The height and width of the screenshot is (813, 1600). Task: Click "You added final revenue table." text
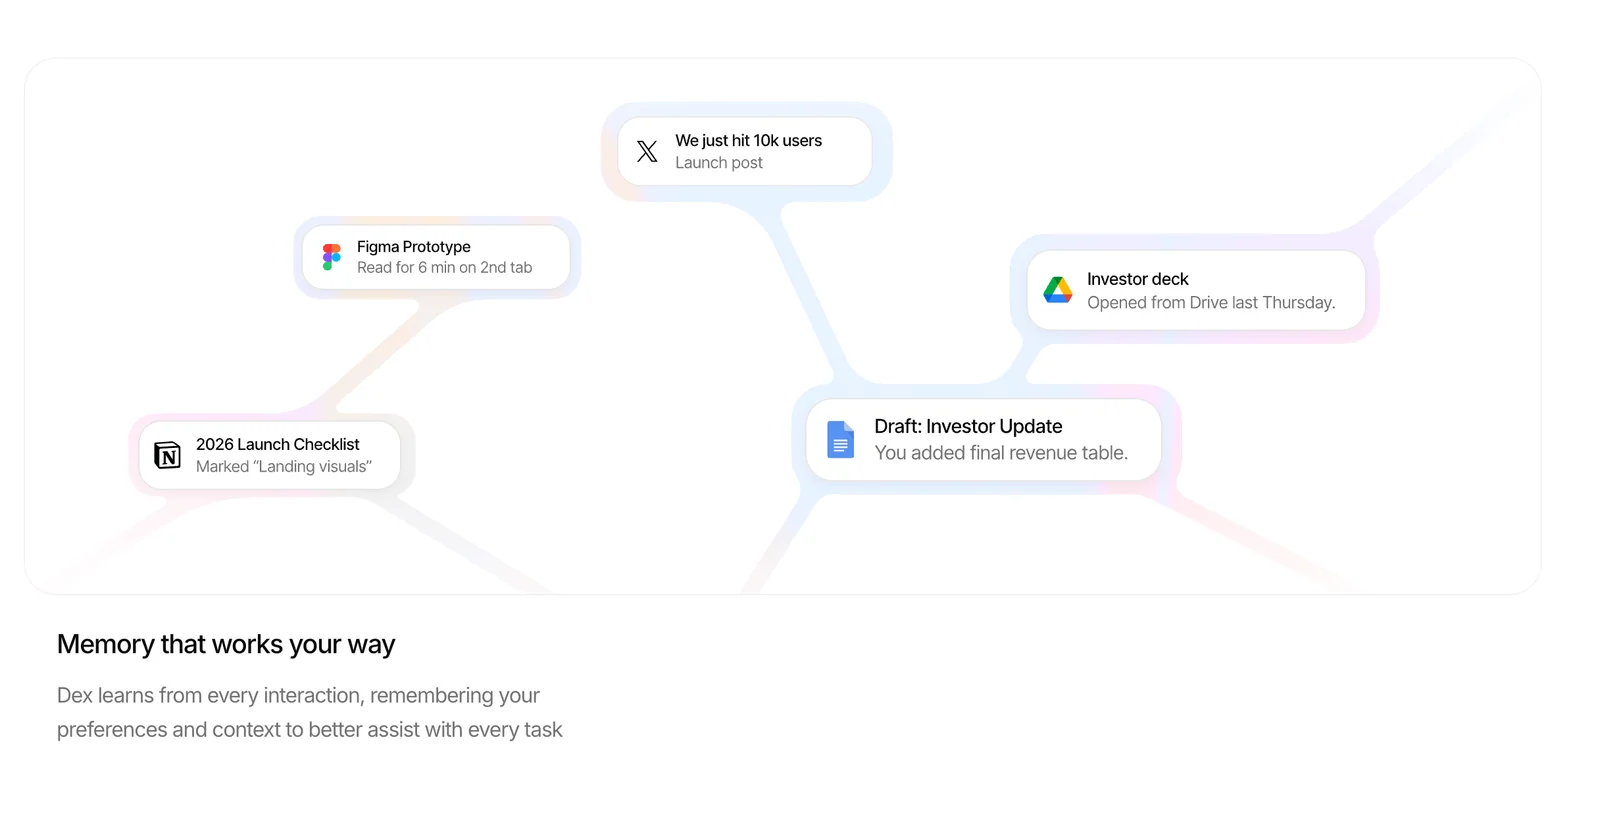1000,453
